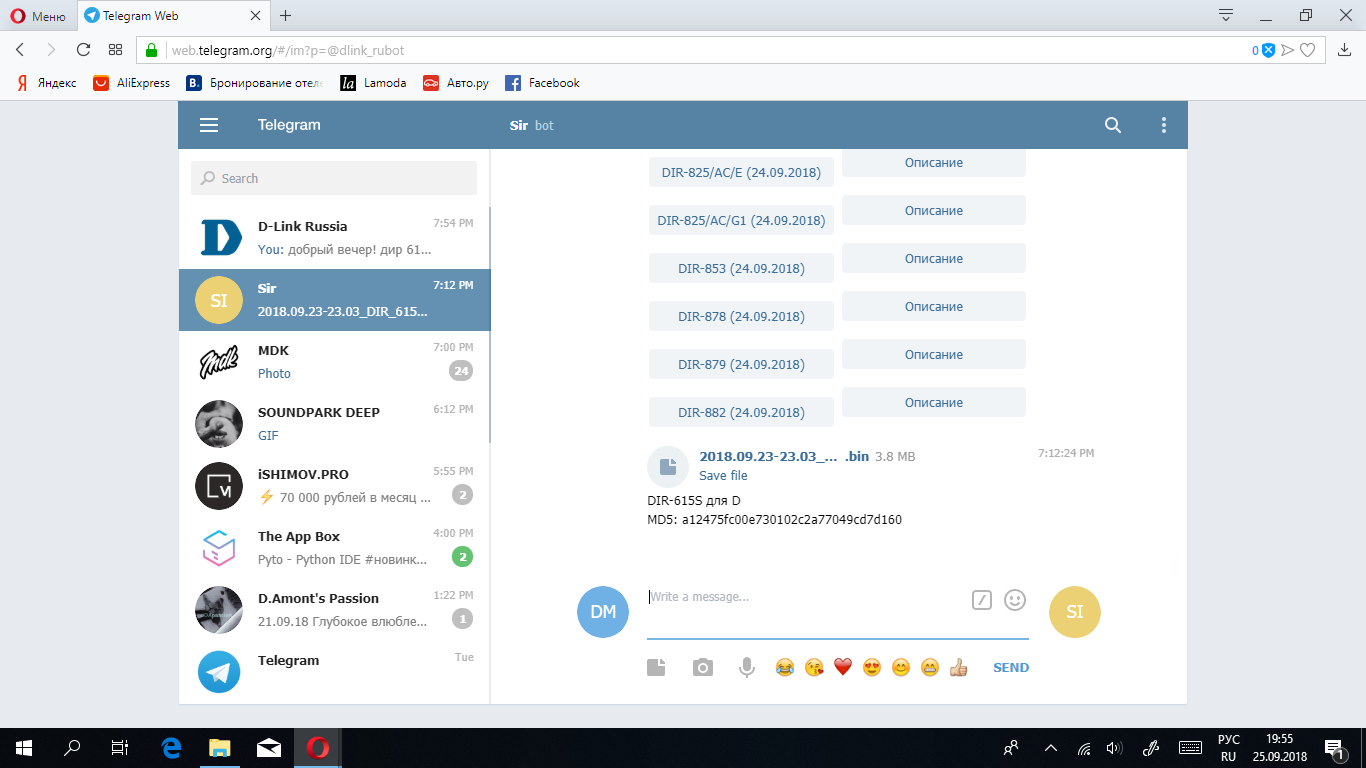Open the emoji picker smiley icon
This screenshot has height=768, width=1366.
click(x=1015, y=600)
